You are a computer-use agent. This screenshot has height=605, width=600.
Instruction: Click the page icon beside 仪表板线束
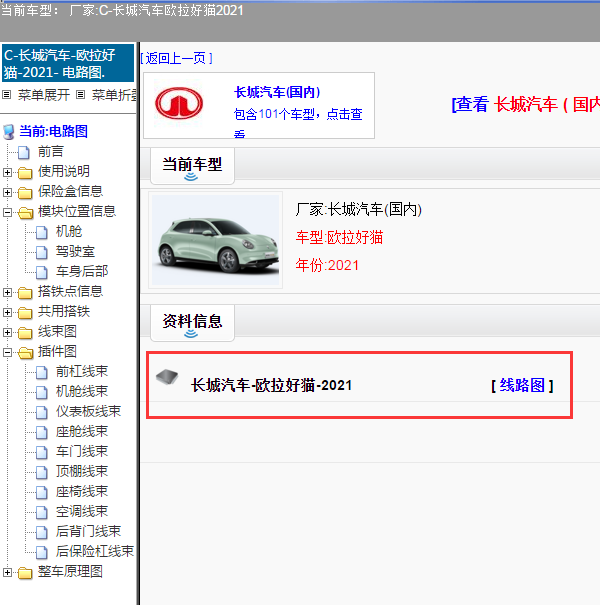pyautogui.click(x=42, y=412)
